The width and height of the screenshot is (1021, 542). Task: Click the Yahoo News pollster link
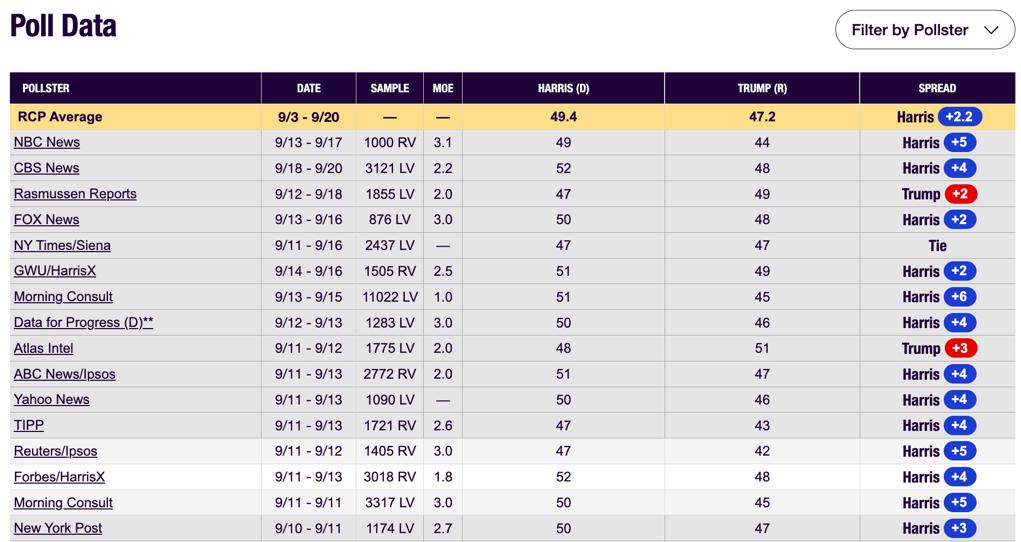[x=51, y=400]
